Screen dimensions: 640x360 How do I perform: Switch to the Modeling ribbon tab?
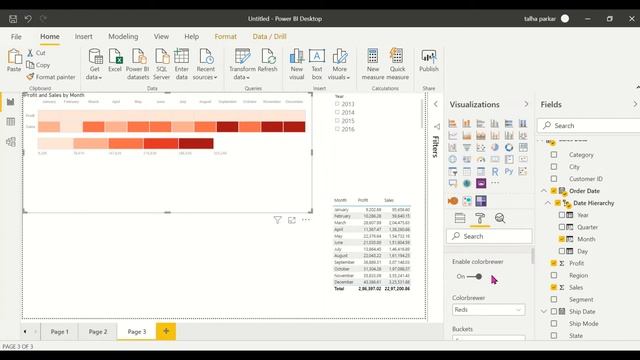tap(123, 37)
